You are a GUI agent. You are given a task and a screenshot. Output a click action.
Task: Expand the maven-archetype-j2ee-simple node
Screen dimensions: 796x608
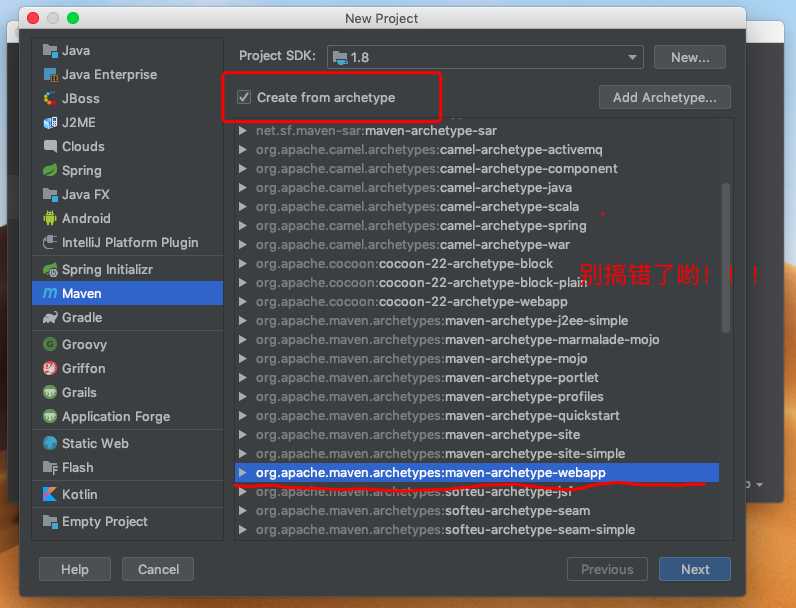[x=243, y=321]
